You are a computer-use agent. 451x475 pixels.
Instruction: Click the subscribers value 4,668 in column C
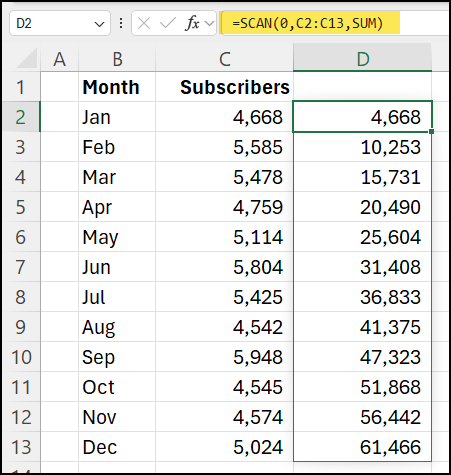pos(224,117)
